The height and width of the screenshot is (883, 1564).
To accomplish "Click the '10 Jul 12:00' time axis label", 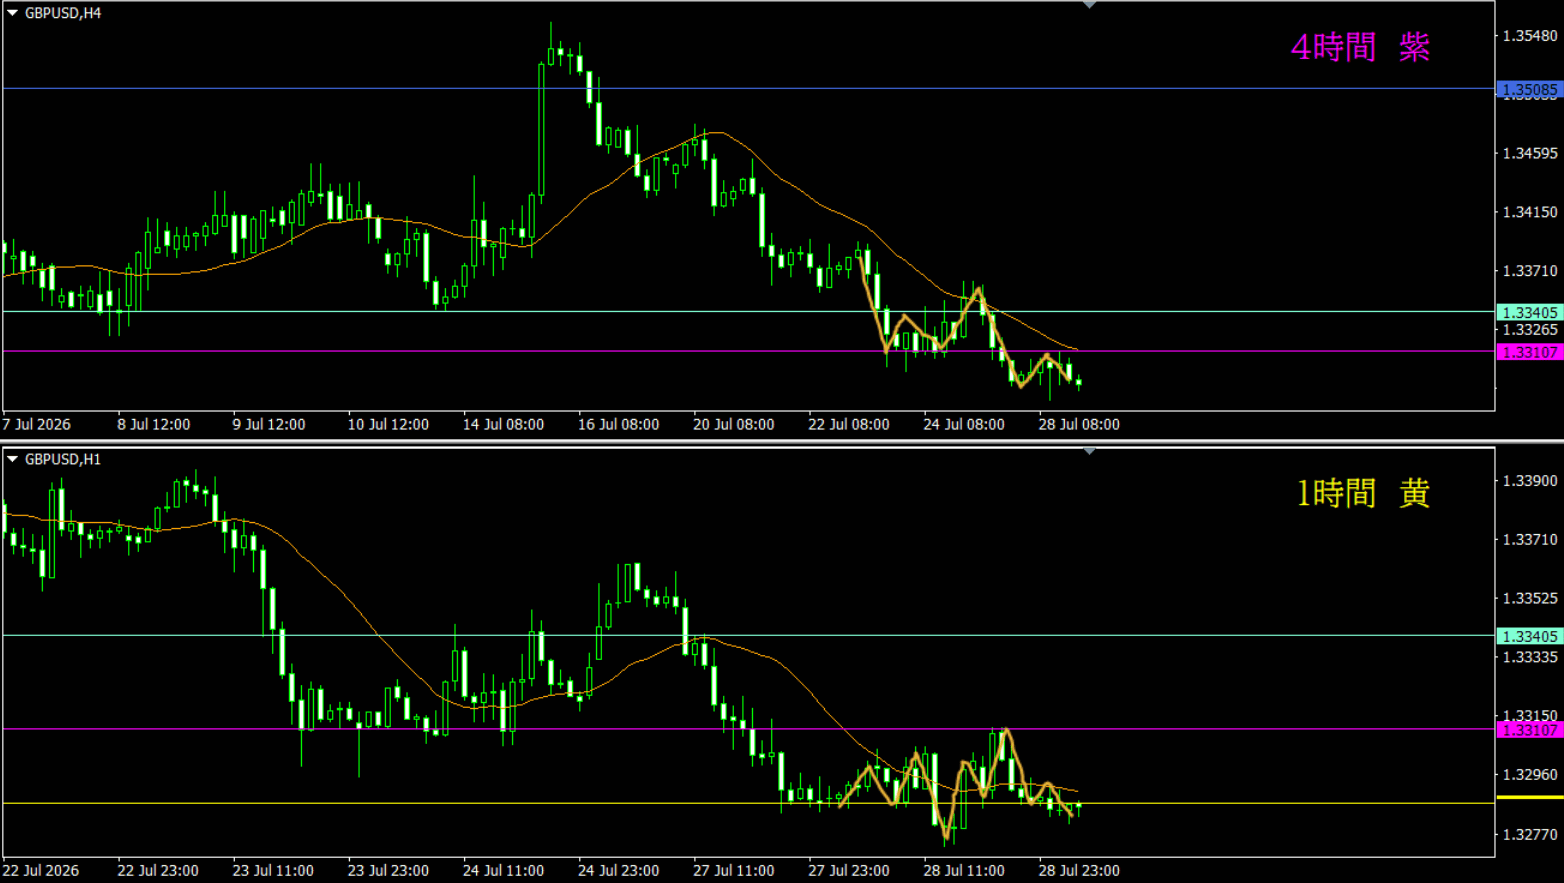I will [x=388, y=424].
